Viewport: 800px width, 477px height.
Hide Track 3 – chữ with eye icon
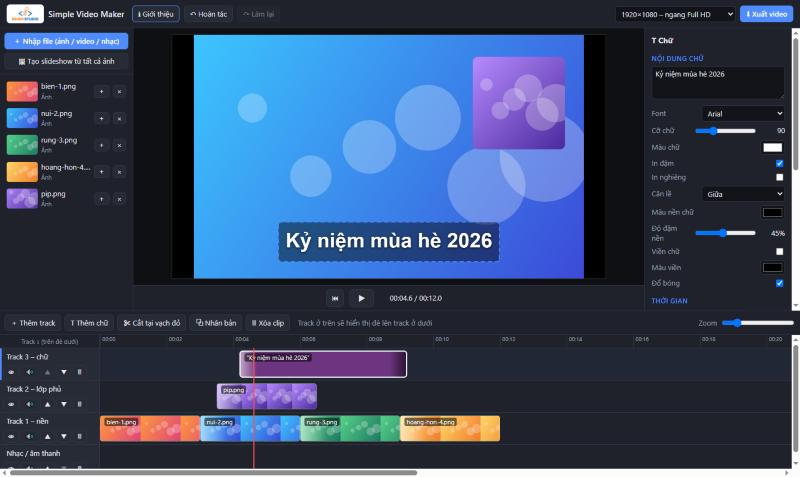click(x=11, y=372)
